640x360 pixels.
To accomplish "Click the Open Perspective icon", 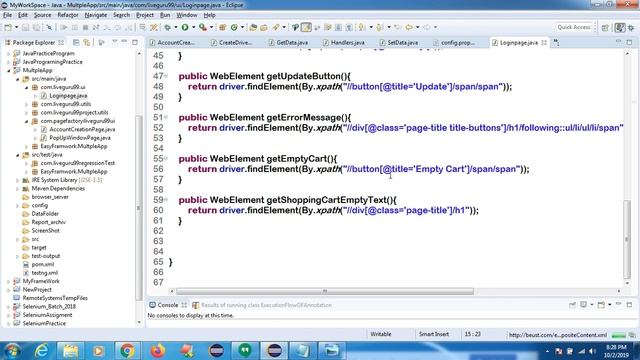I will [605, 27].
